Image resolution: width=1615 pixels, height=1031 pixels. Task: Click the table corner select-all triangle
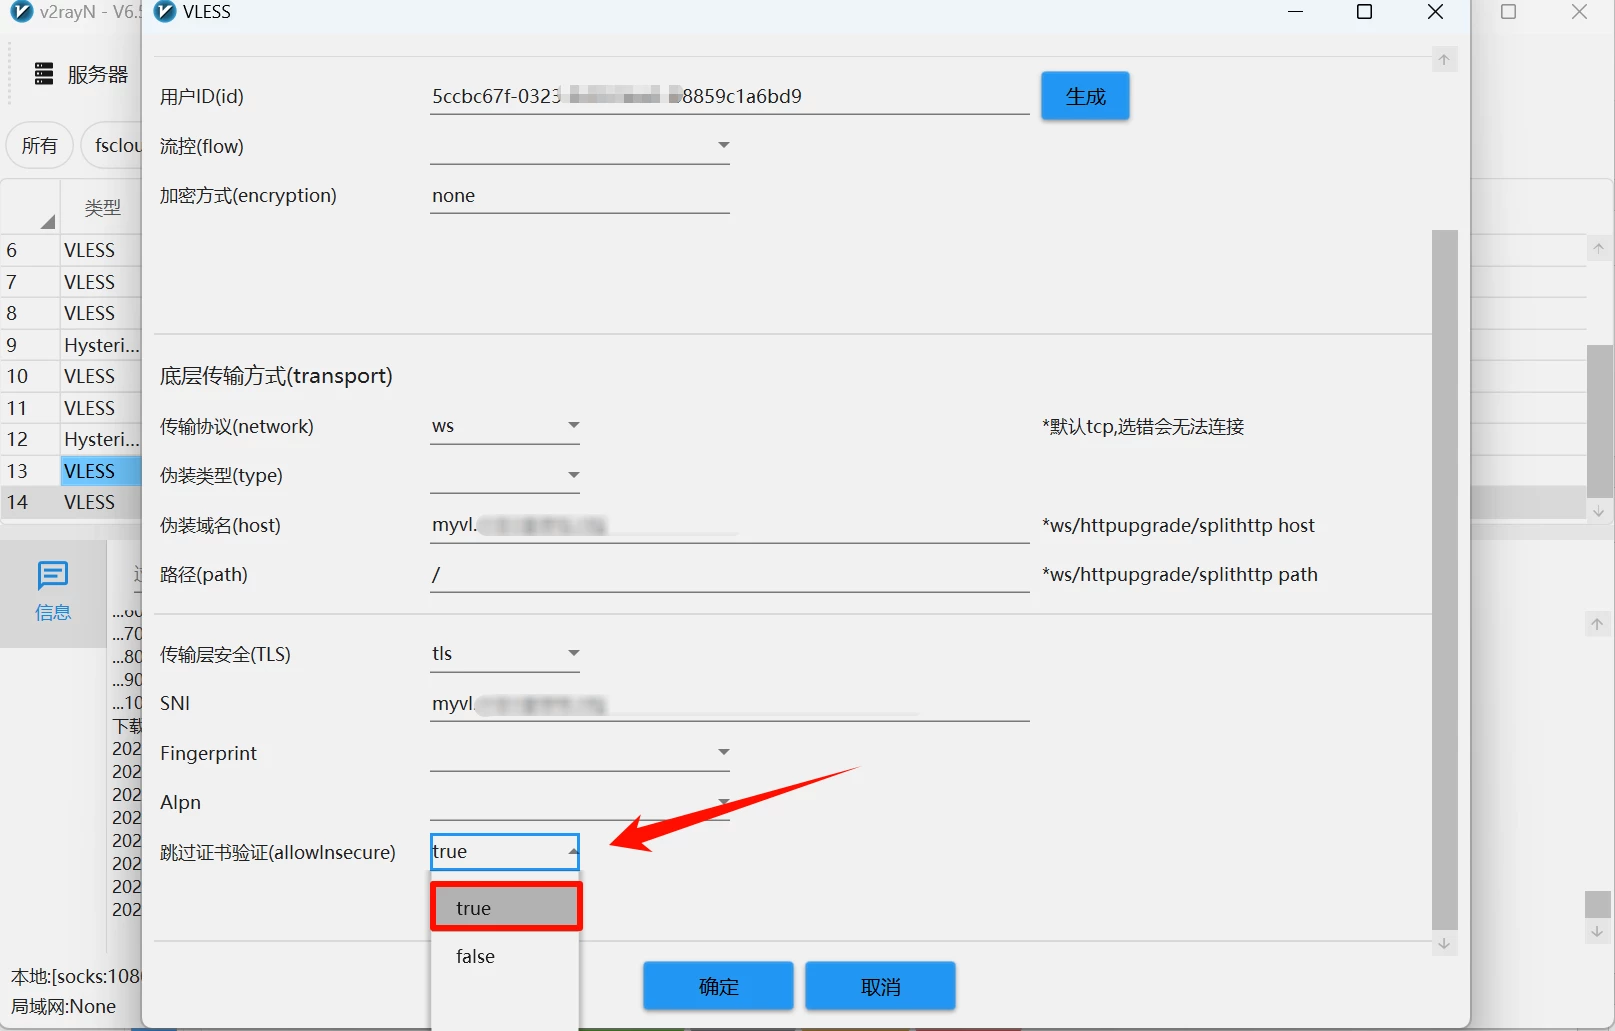[x=46, y=221]
